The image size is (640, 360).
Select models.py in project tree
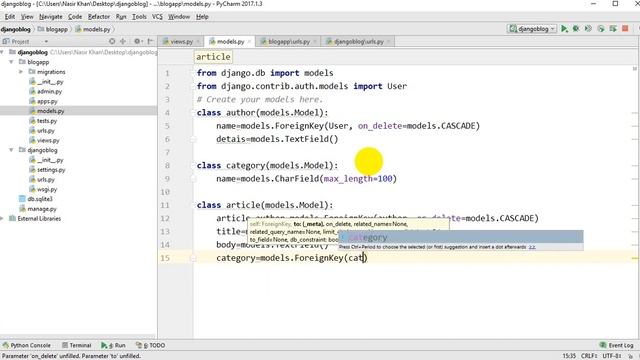(51, 111)
